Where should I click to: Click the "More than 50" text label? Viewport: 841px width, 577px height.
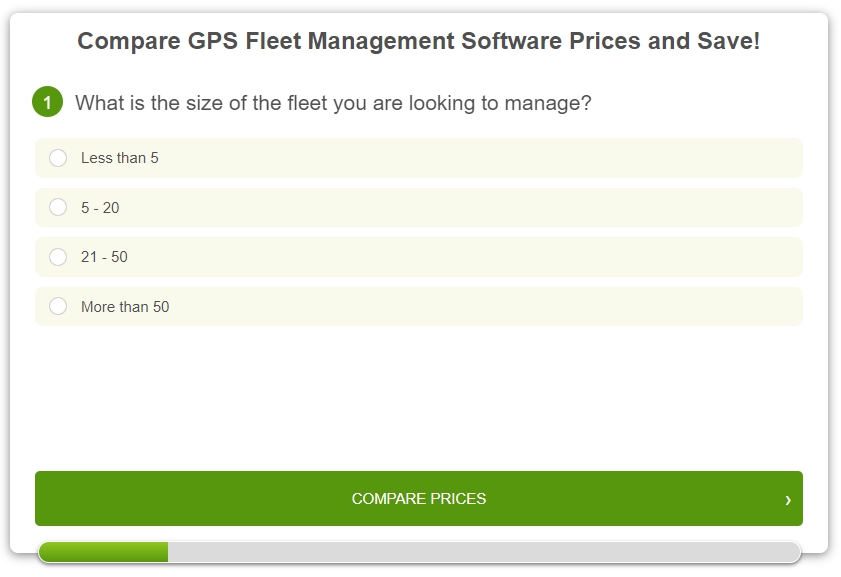click(123, 306)
